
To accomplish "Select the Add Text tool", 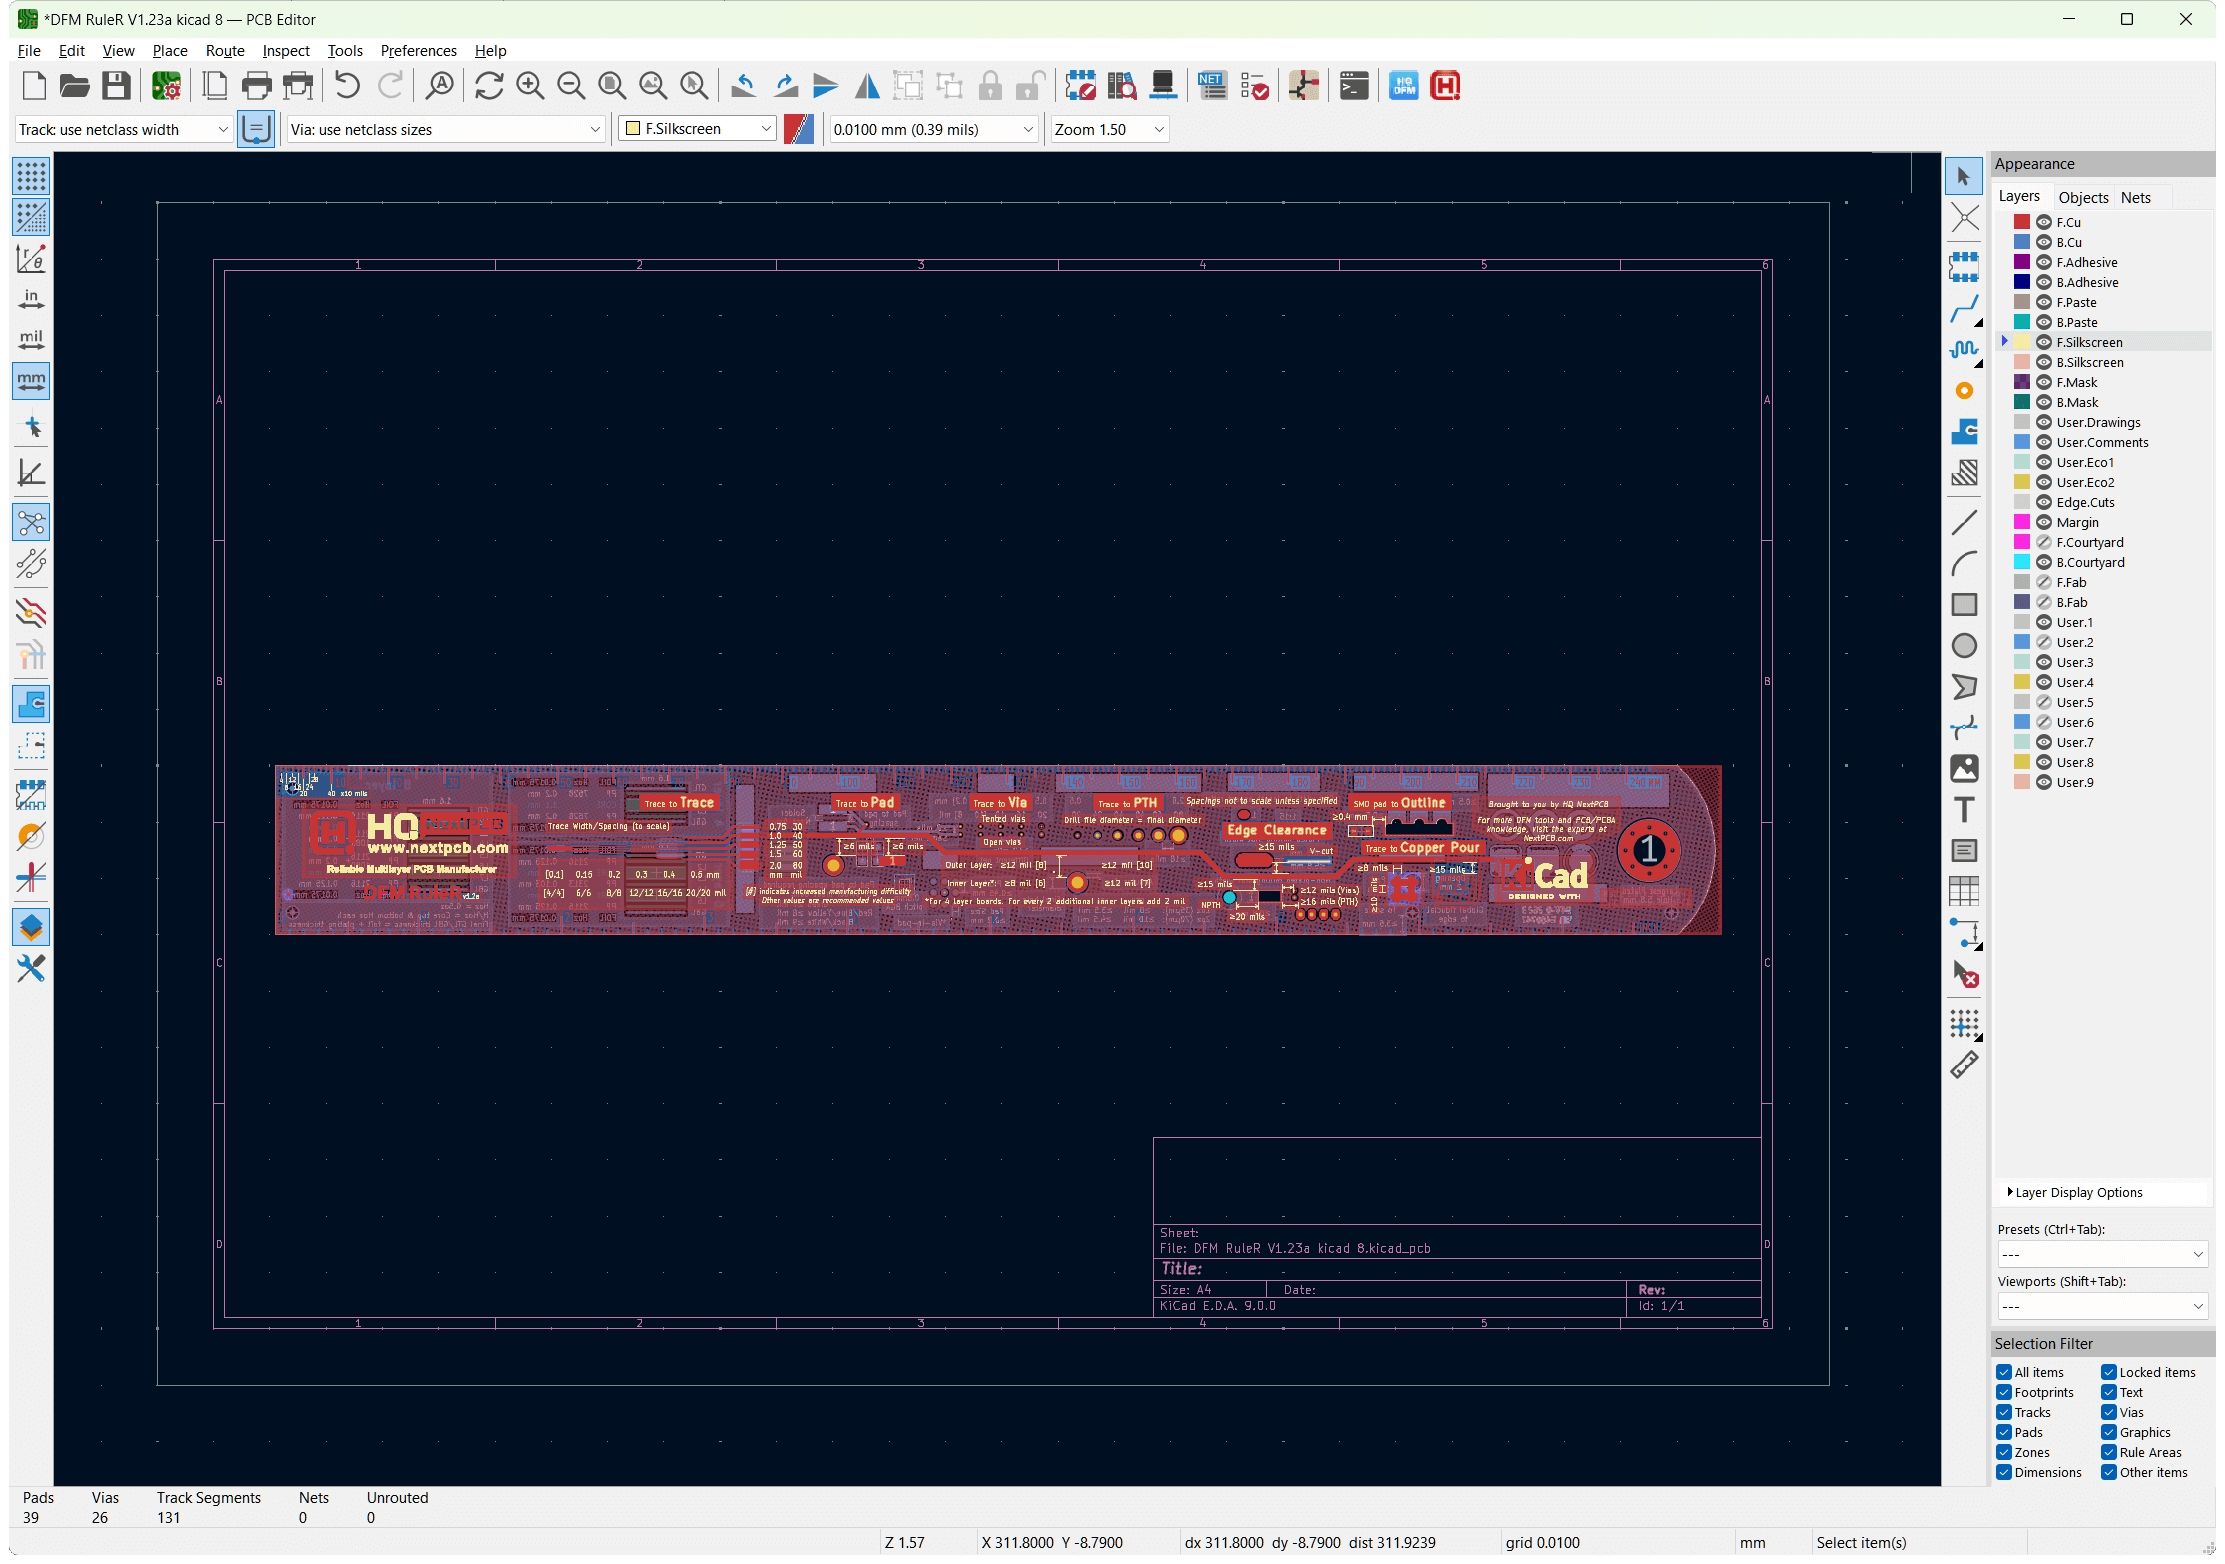I will coord(1964,809).
